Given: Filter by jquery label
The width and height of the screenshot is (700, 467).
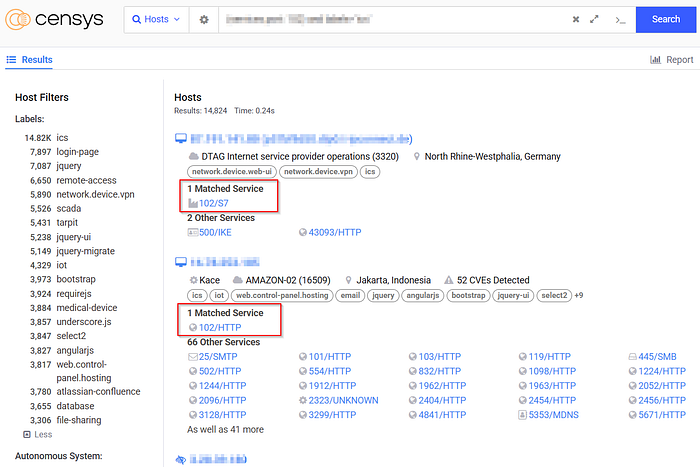Looking at the screenshot, I should 69,166.
